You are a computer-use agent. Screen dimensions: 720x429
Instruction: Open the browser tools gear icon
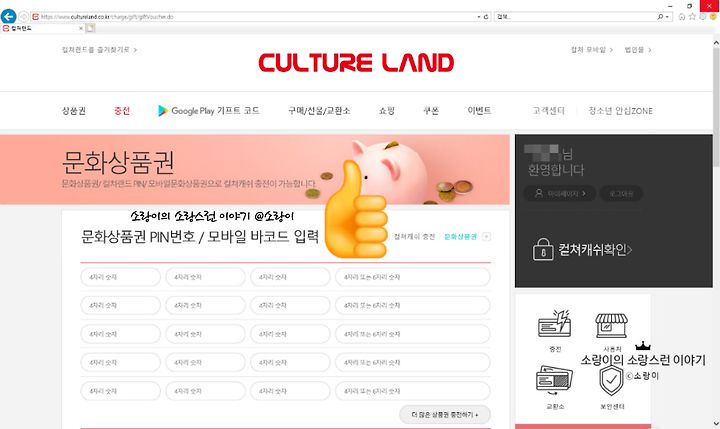703,17
